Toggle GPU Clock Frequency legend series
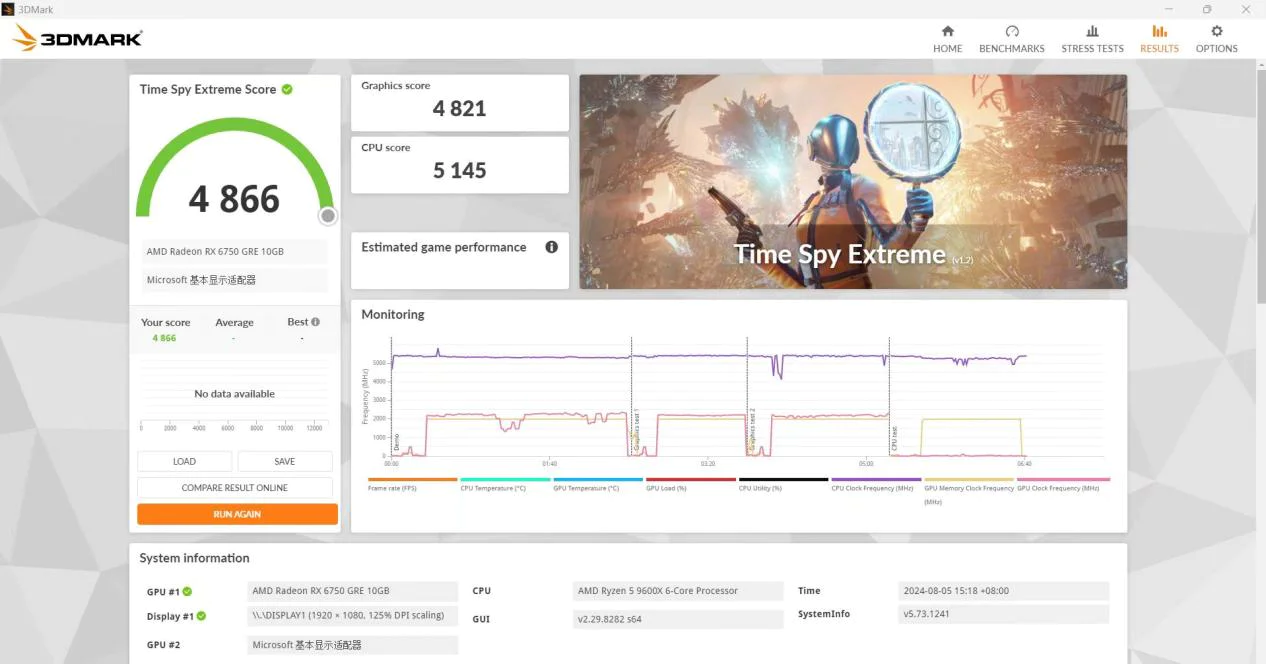This screenshot has width=1266, height=664. click(1062, 484)
